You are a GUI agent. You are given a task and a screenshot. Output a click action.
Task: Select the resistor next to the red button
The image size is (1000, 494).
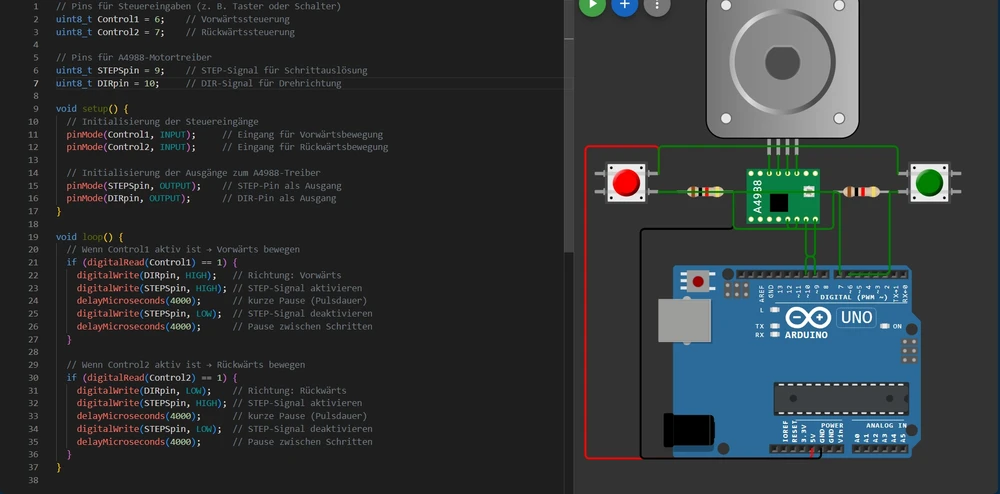click(706, 191)
